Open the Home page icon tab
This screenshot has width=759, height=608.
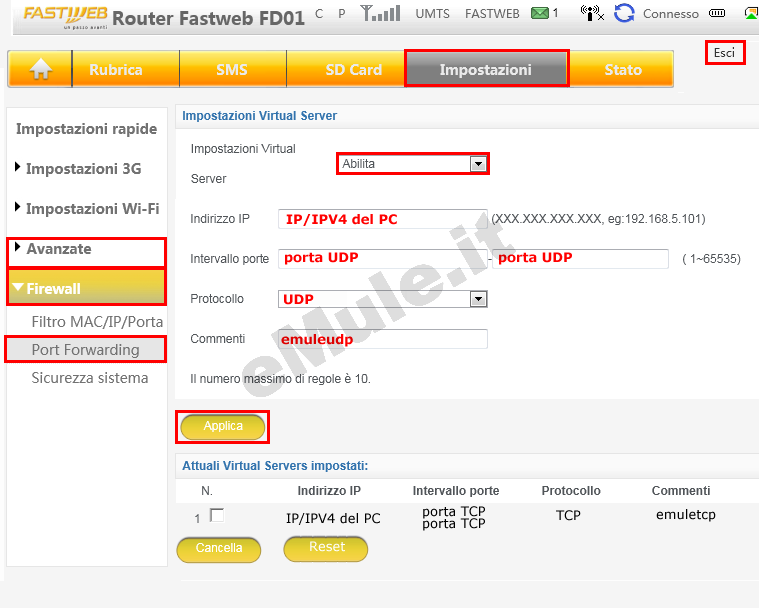pyautogui.click(x=41, y=69)
